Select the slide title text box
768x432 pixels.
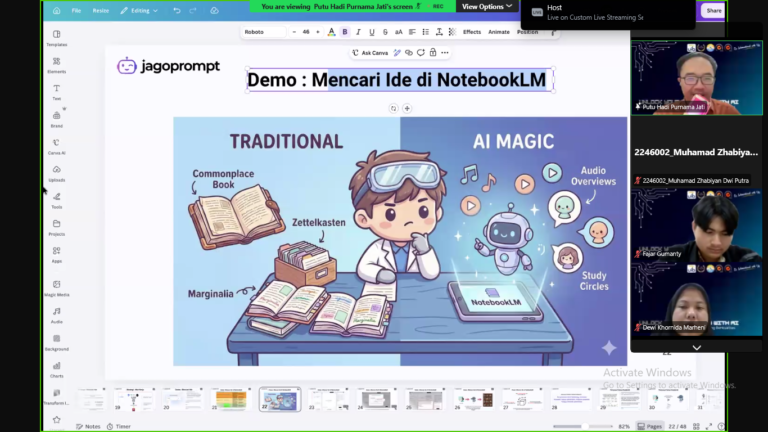(400, 80)
